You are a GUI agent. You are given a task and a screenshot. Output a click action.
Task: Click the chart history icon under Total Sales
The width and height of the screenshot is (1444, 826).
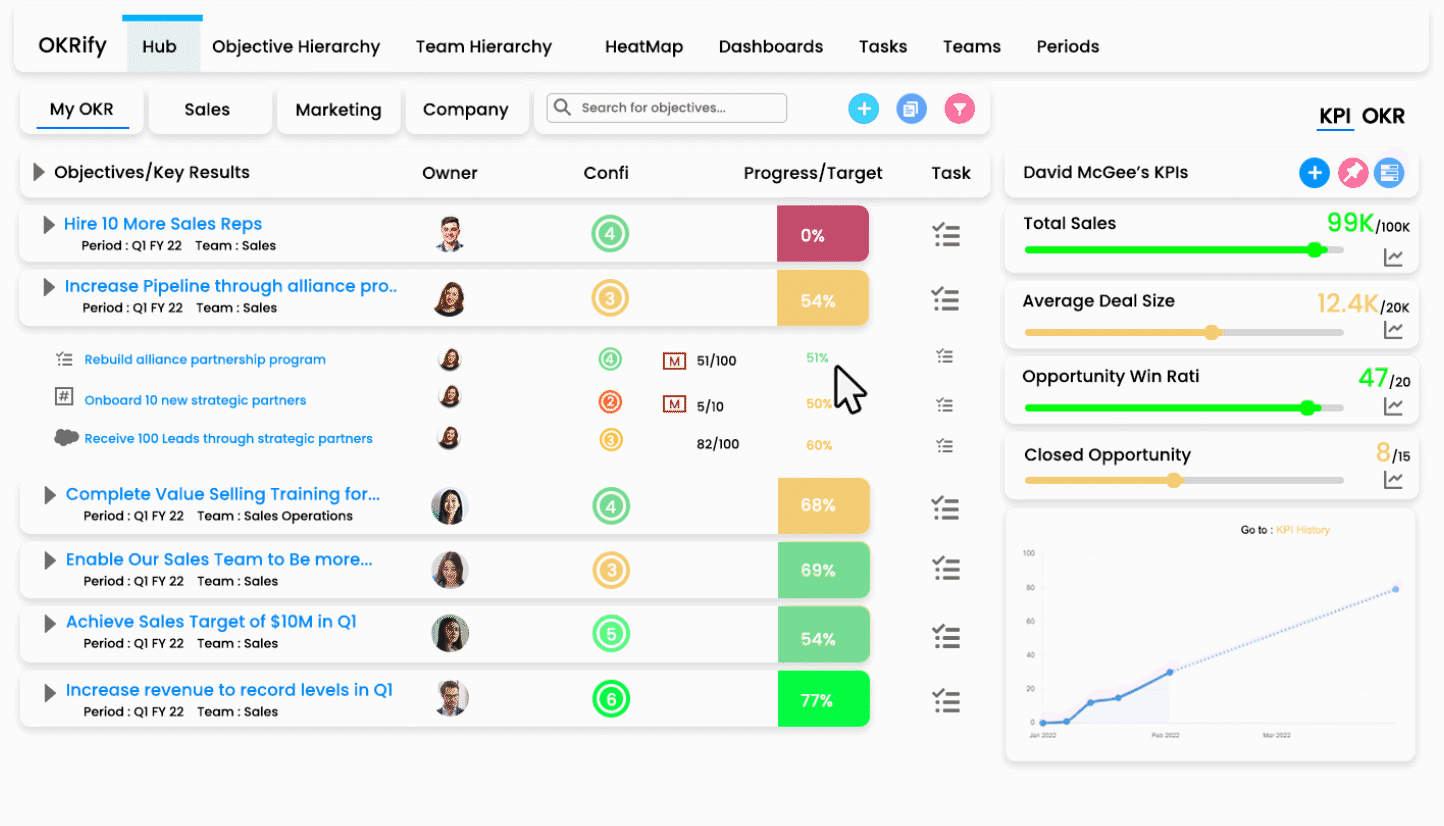tap(1393, 257)
